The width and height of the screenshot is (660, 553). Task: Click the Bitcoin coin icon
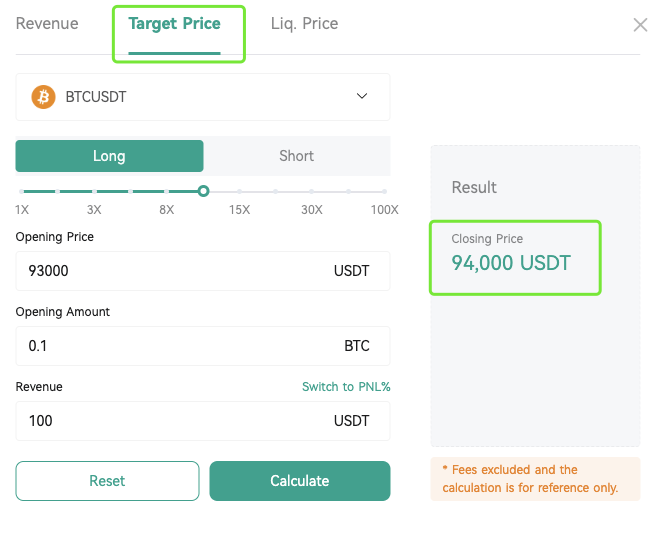(43, 97)
